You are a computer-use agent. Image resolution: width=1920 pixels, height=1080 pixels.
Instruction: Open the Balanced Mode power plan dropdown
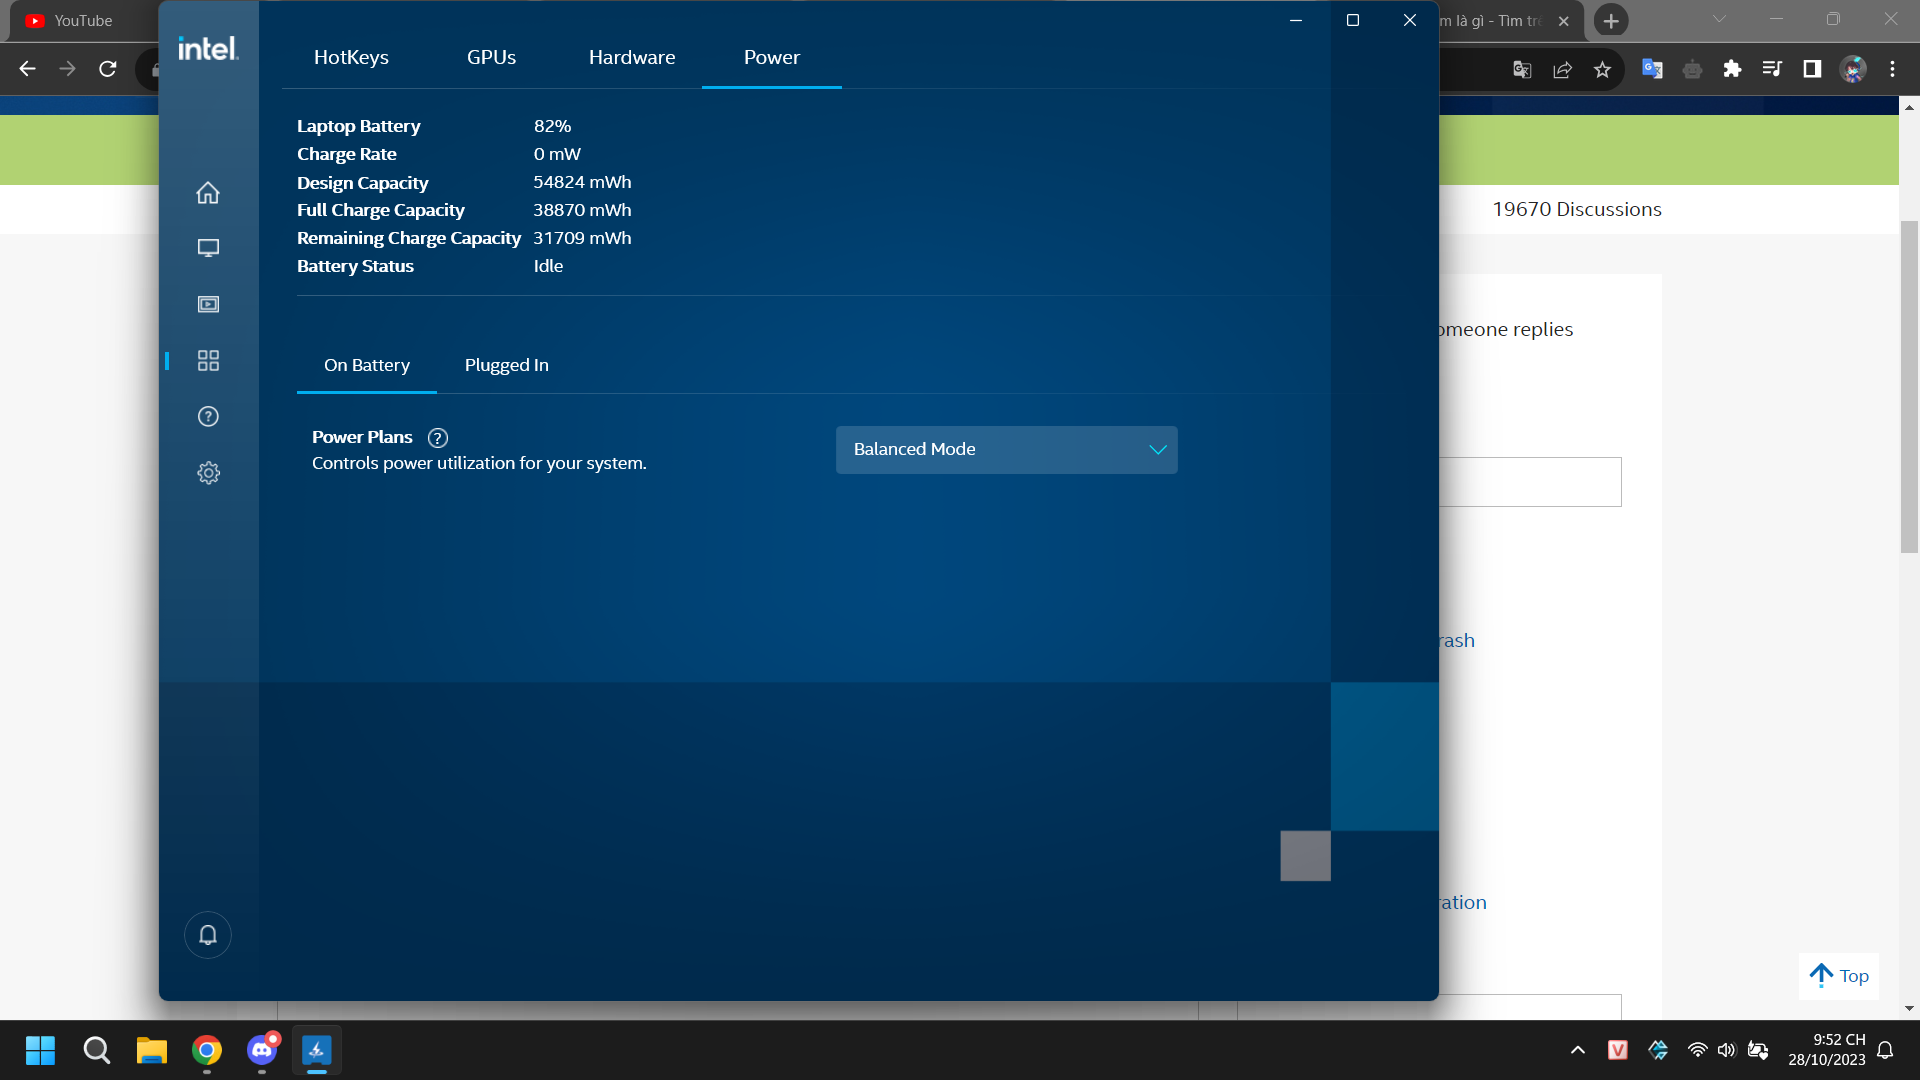pyautogui.click(x=1005, y=449)
